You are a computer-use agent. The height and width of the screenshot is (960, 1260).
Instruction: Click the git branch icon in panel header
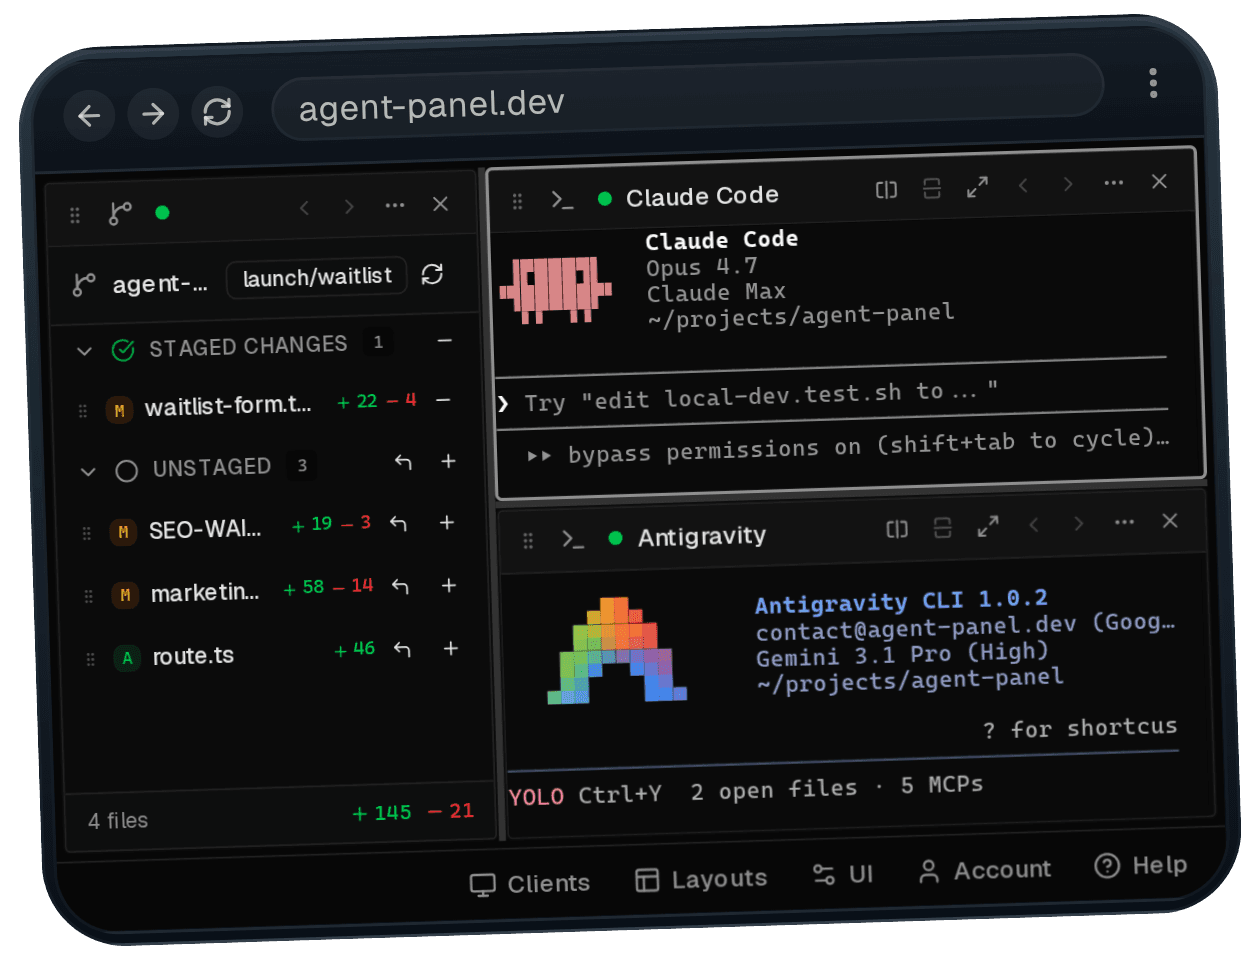click(x=120, y=213)
